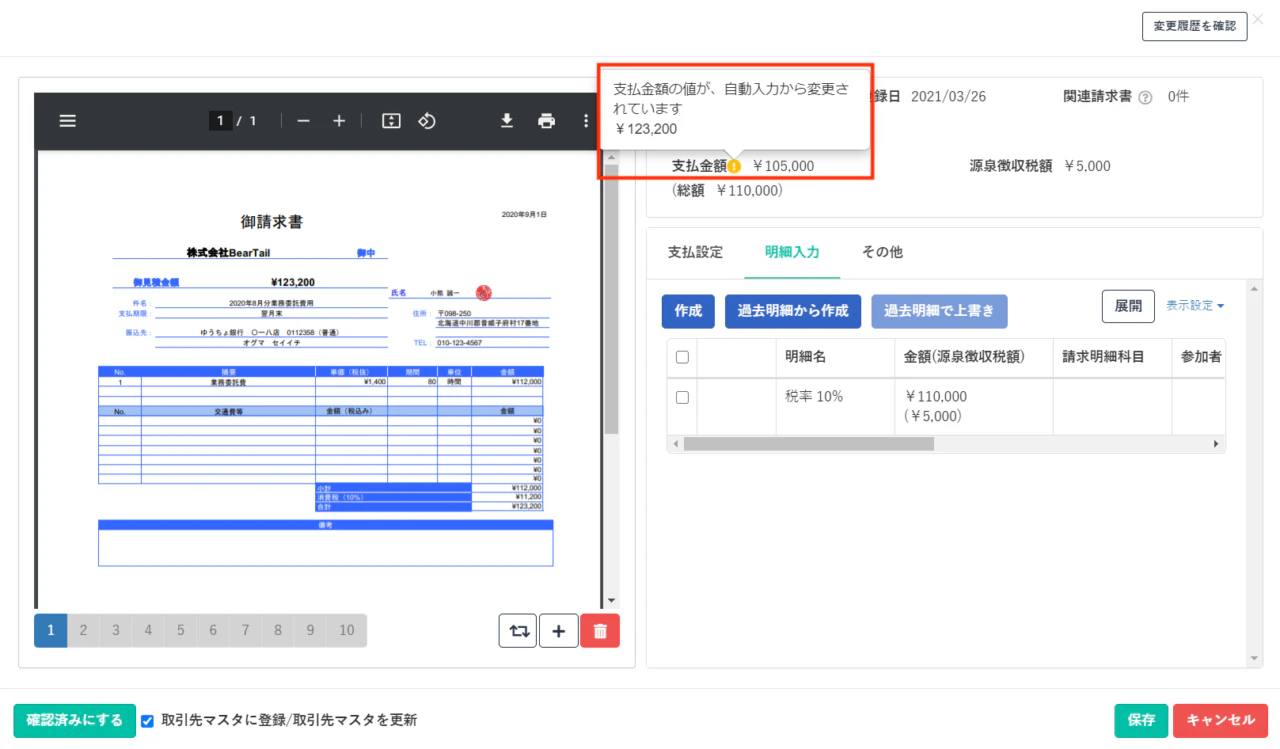Viewport: 1280px width, 749px height.
Task: Switch to the その他 tab
Action: [x=882, y=252]
